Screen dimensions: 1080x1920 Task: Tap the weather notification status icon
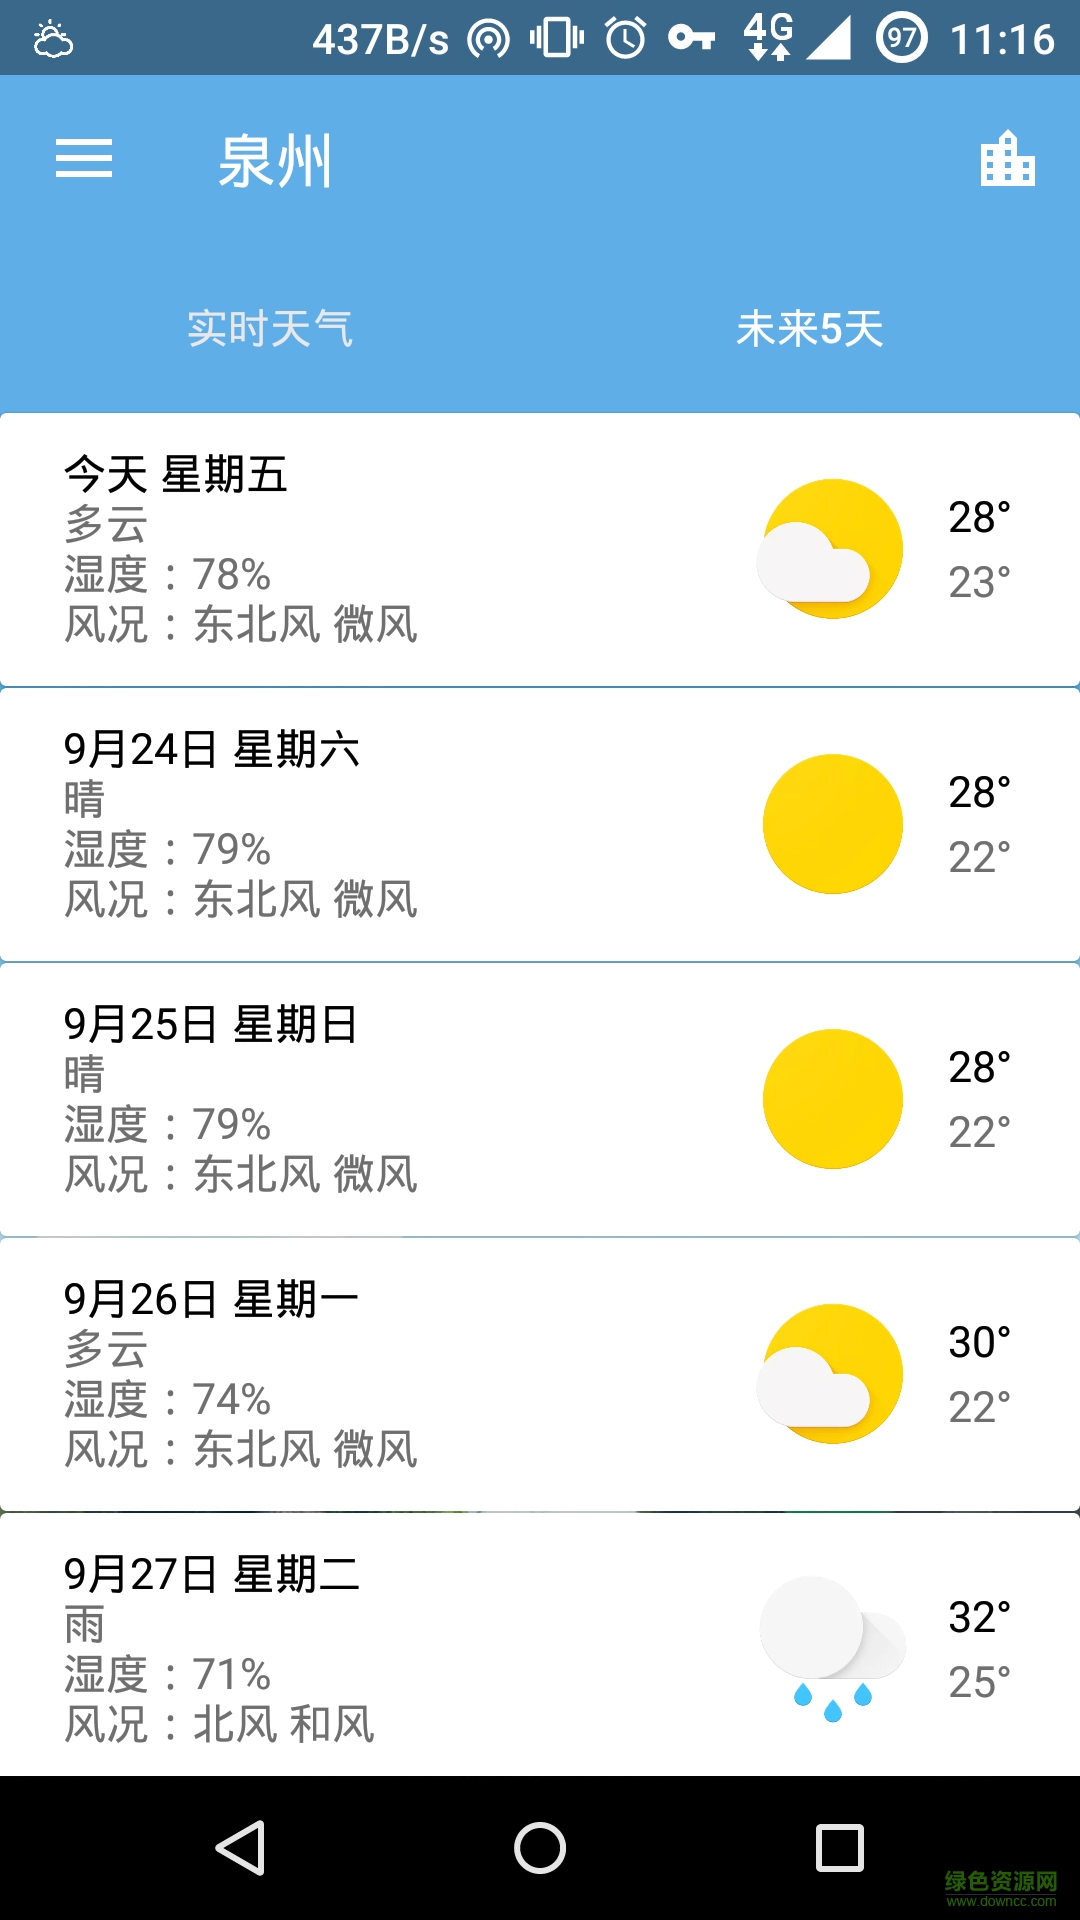[x=53, y=39]
